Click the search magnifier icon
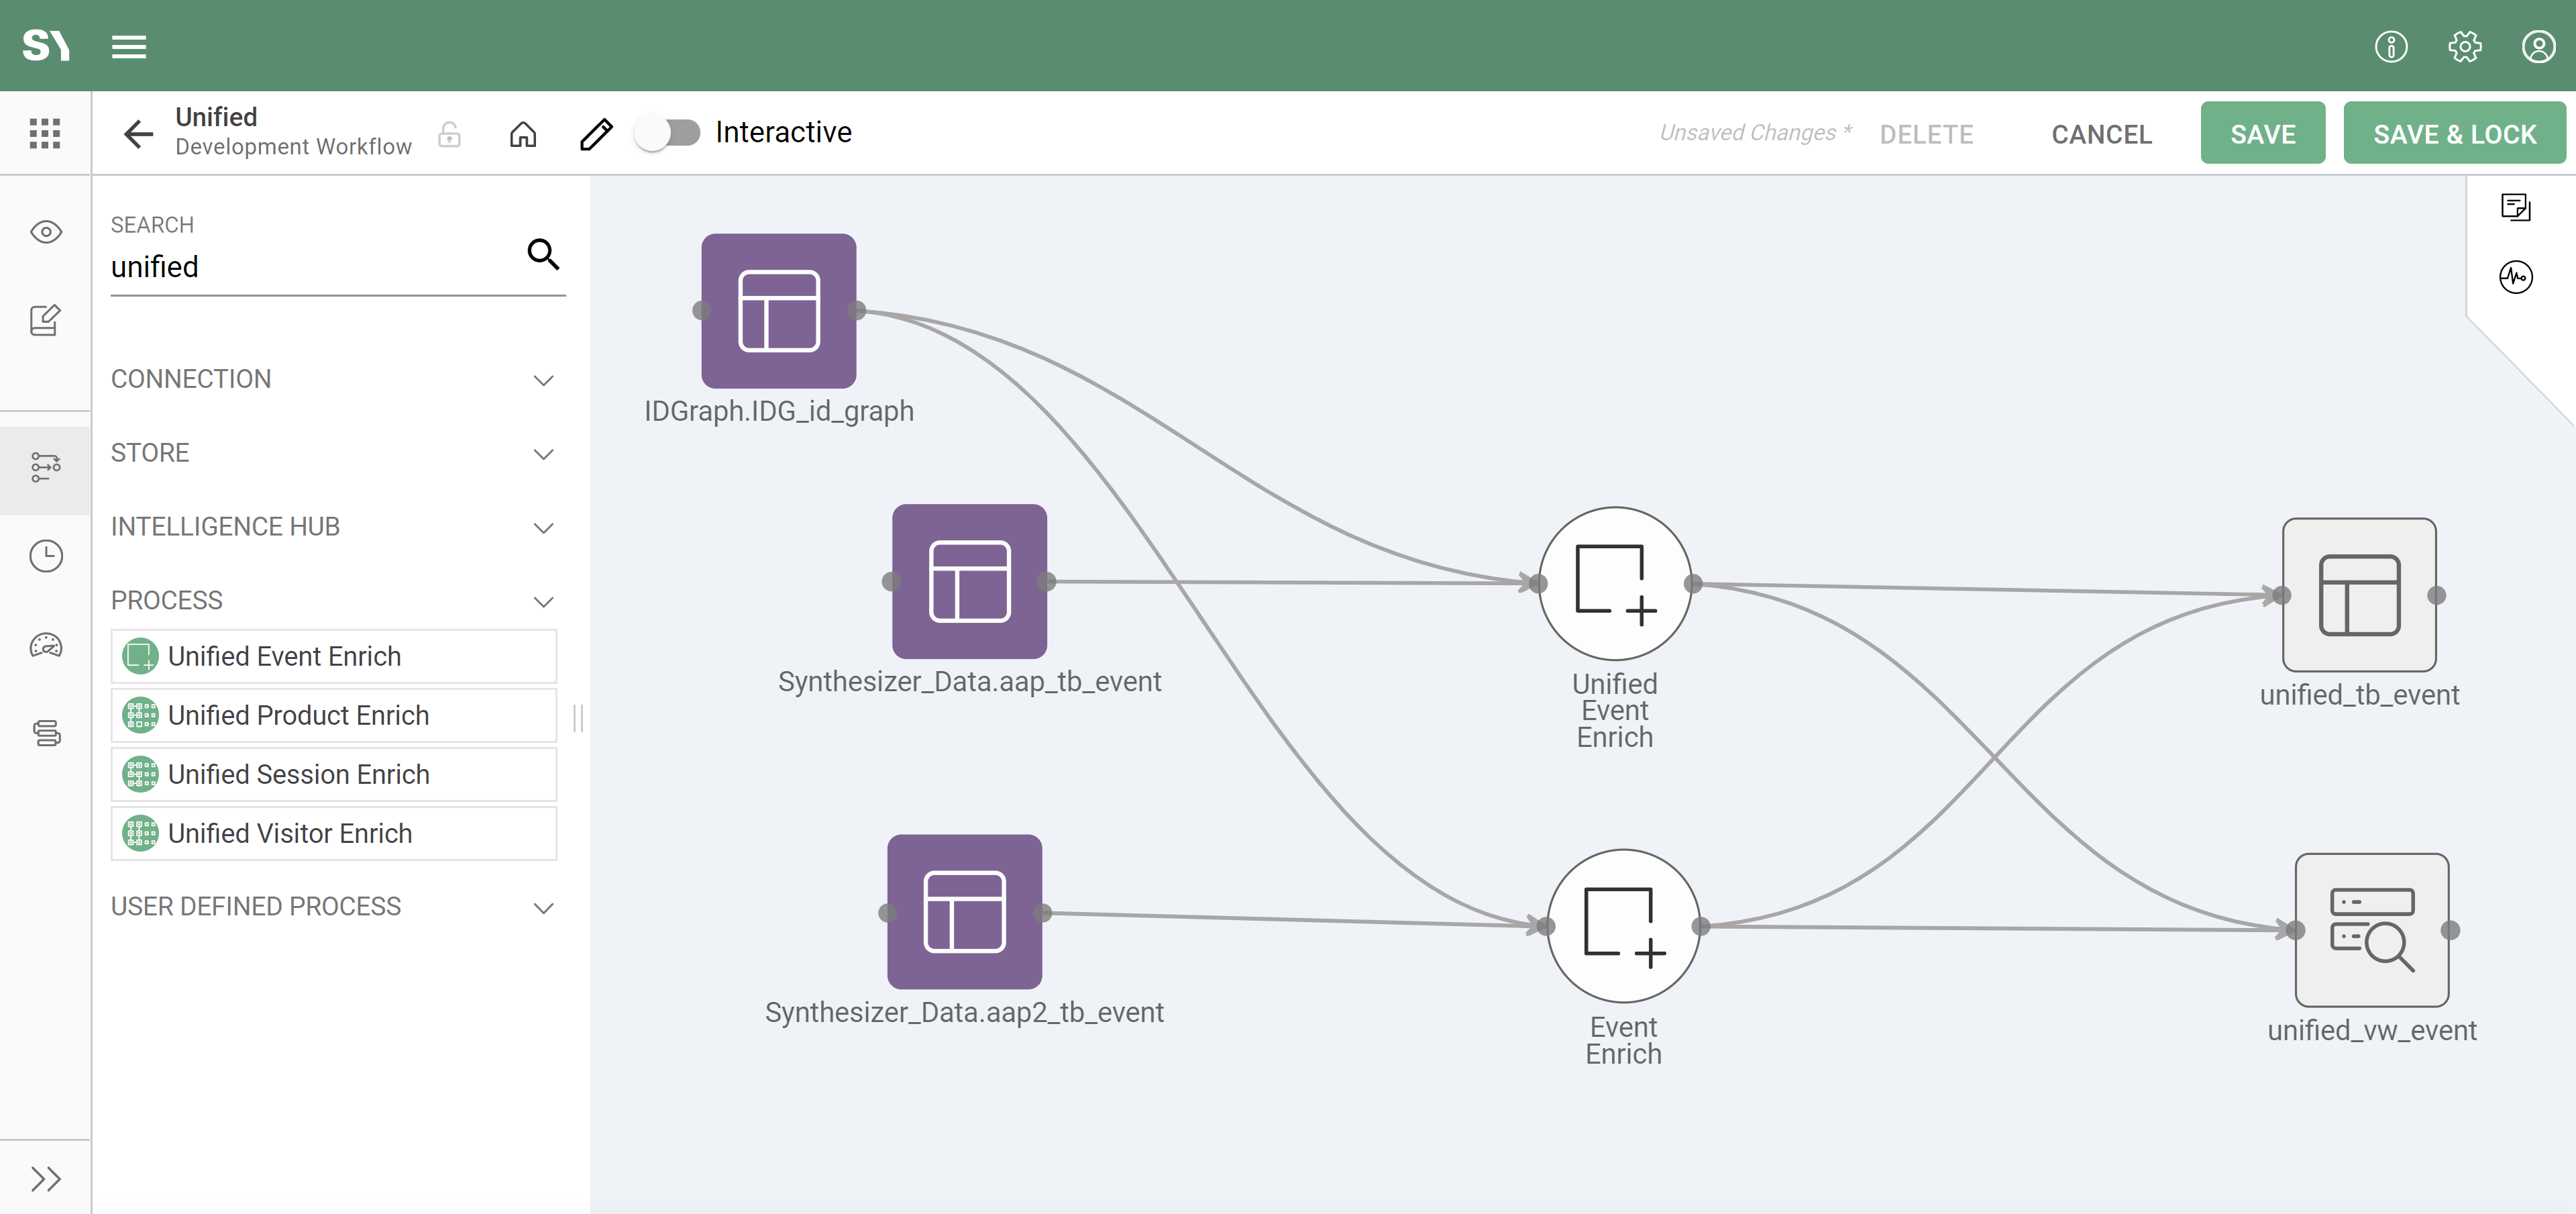 point(543,255)
